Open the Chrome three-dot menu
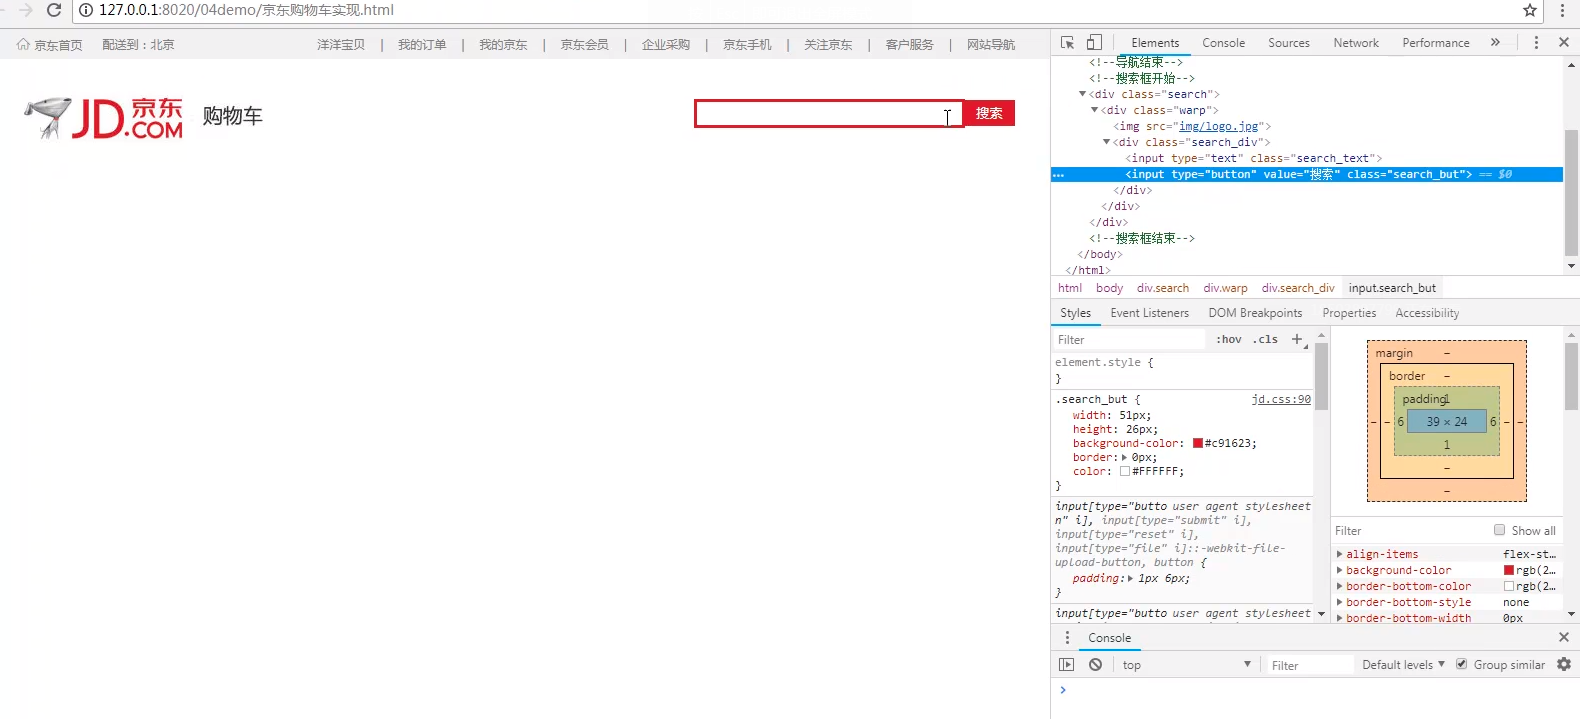Viewport: 1580px width, 719px height. click(x=1562, y=10)
